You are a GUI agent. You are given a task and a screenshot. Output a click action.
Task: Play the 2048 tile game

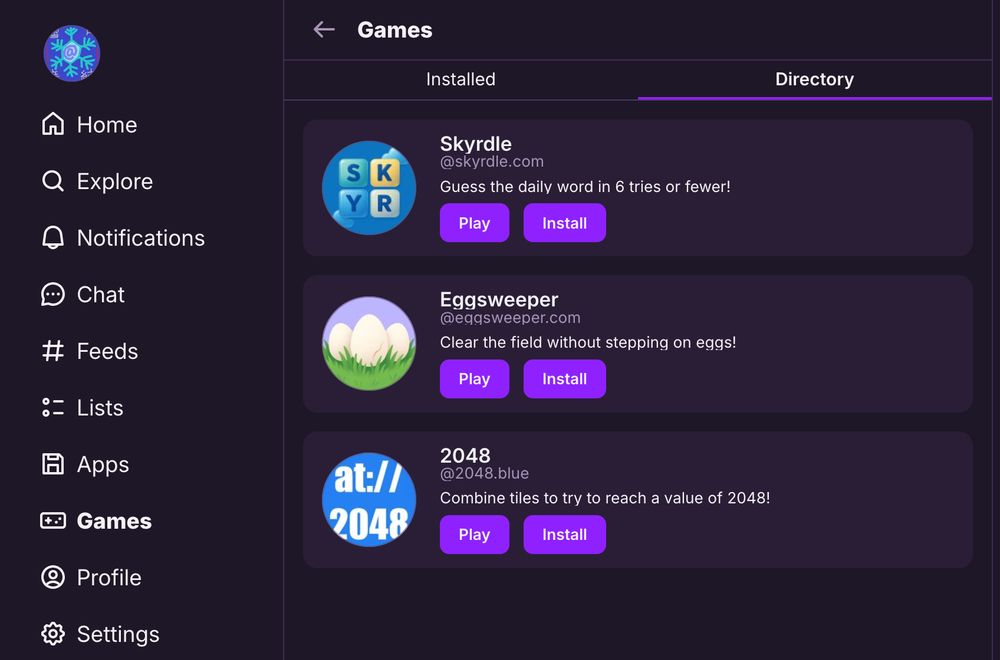474,534
